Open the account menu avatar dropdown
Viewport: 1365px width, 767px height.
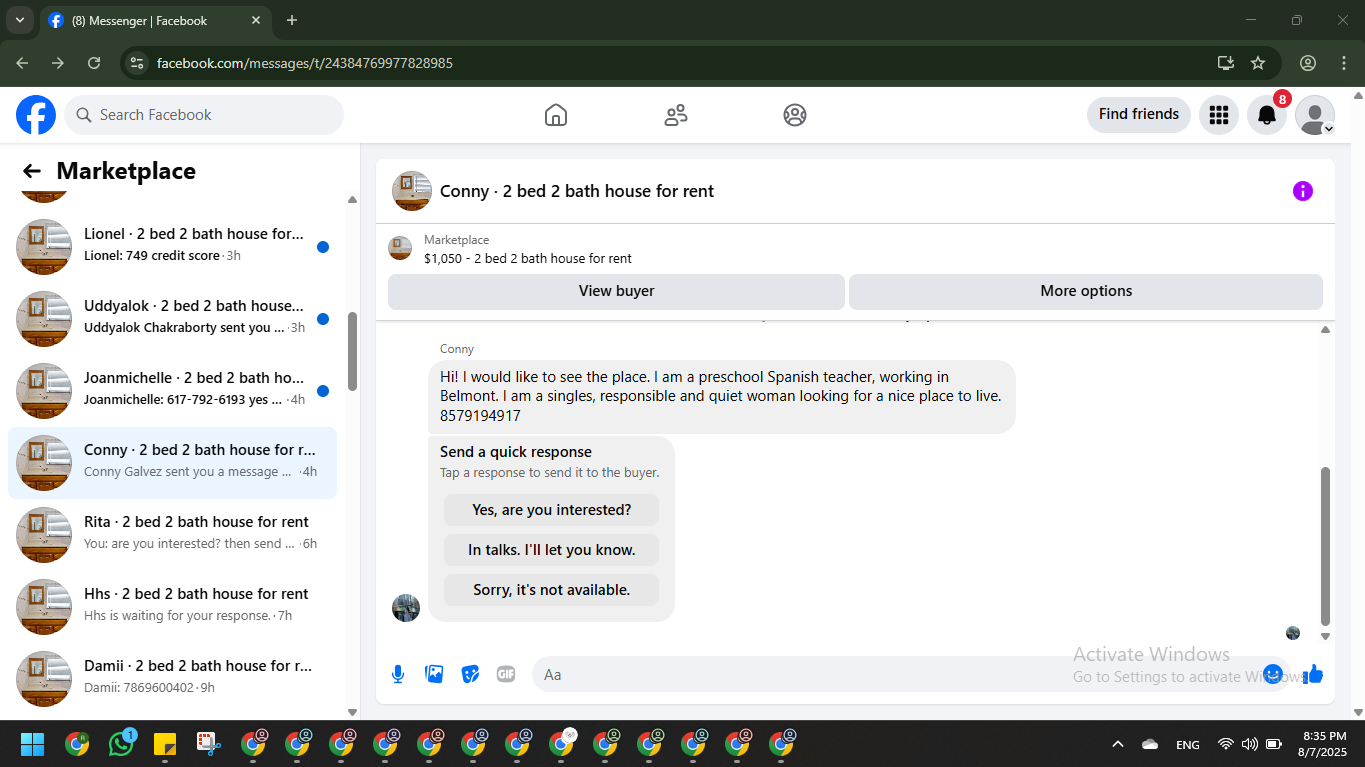click(1315, 115)
